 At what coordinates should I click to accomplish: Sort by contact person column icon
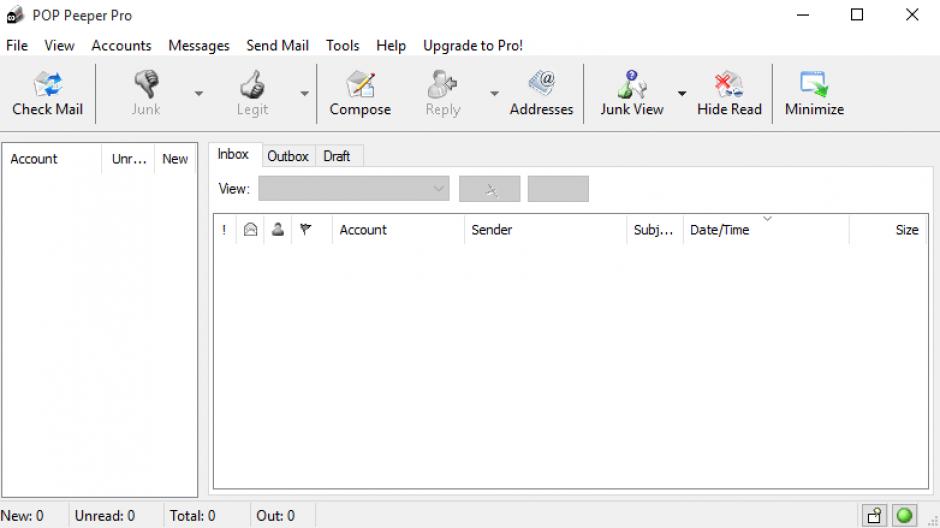coord(278,230)
